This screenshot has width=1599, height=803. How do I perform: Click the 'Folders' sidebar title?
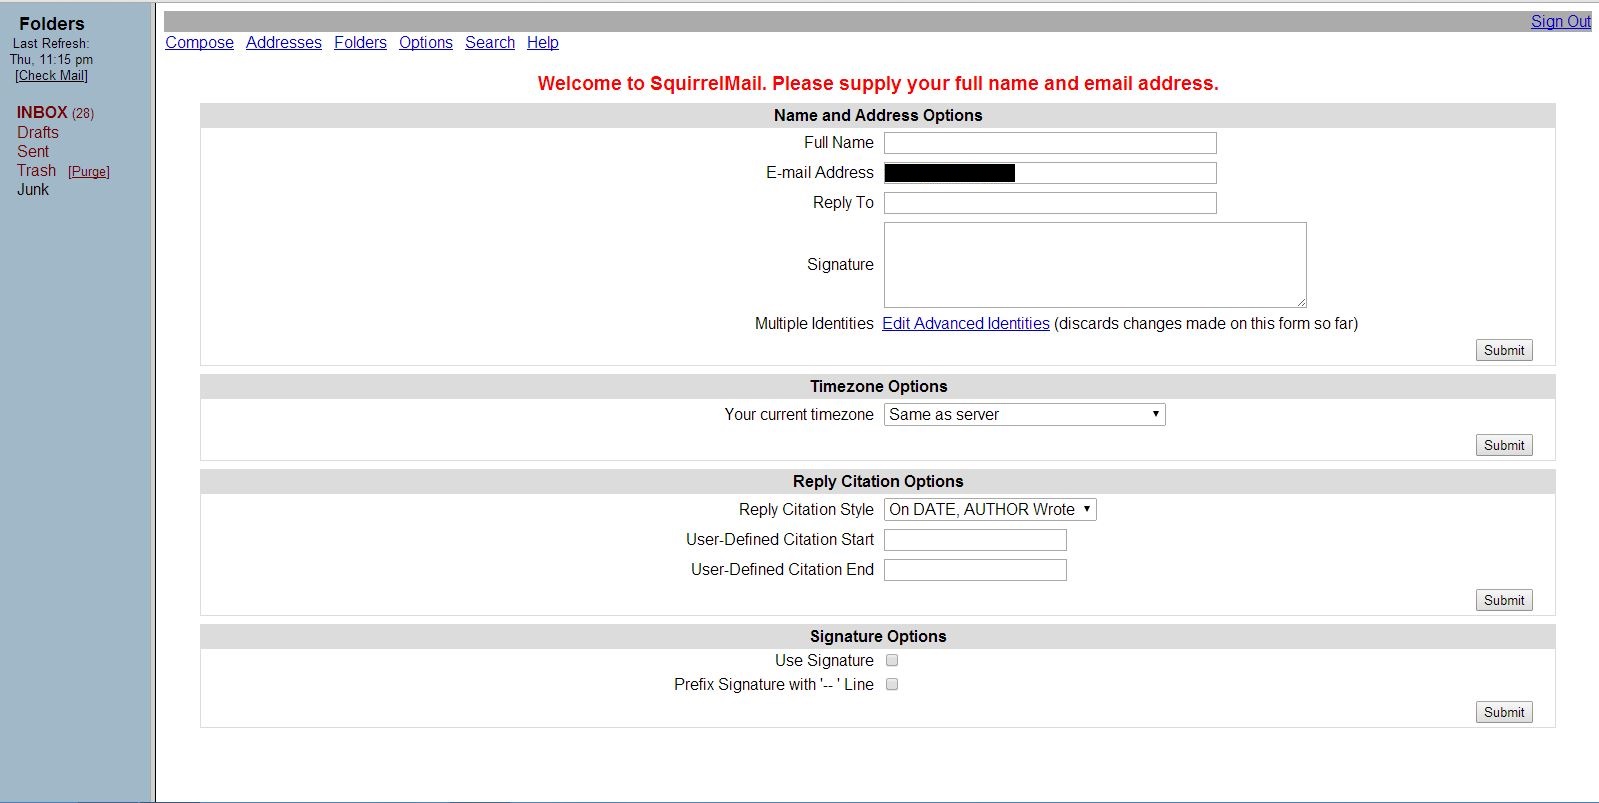(x=51, y=23)
